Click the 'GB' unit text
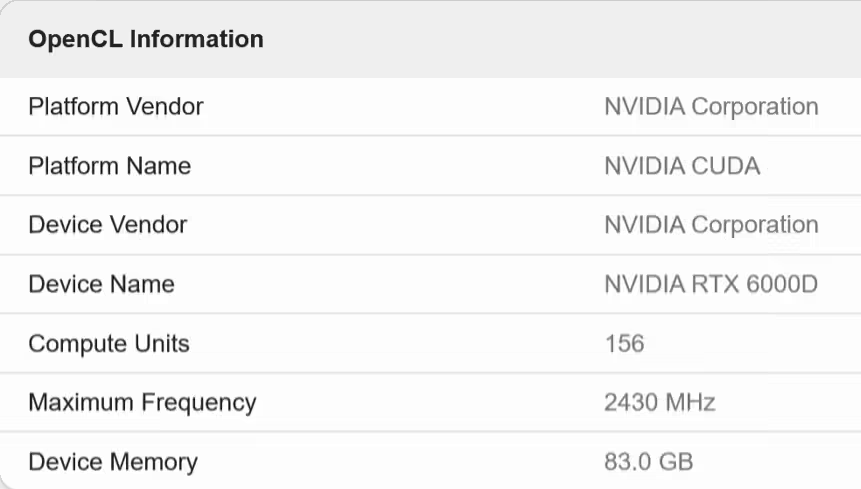 click(x=676, y=462)
